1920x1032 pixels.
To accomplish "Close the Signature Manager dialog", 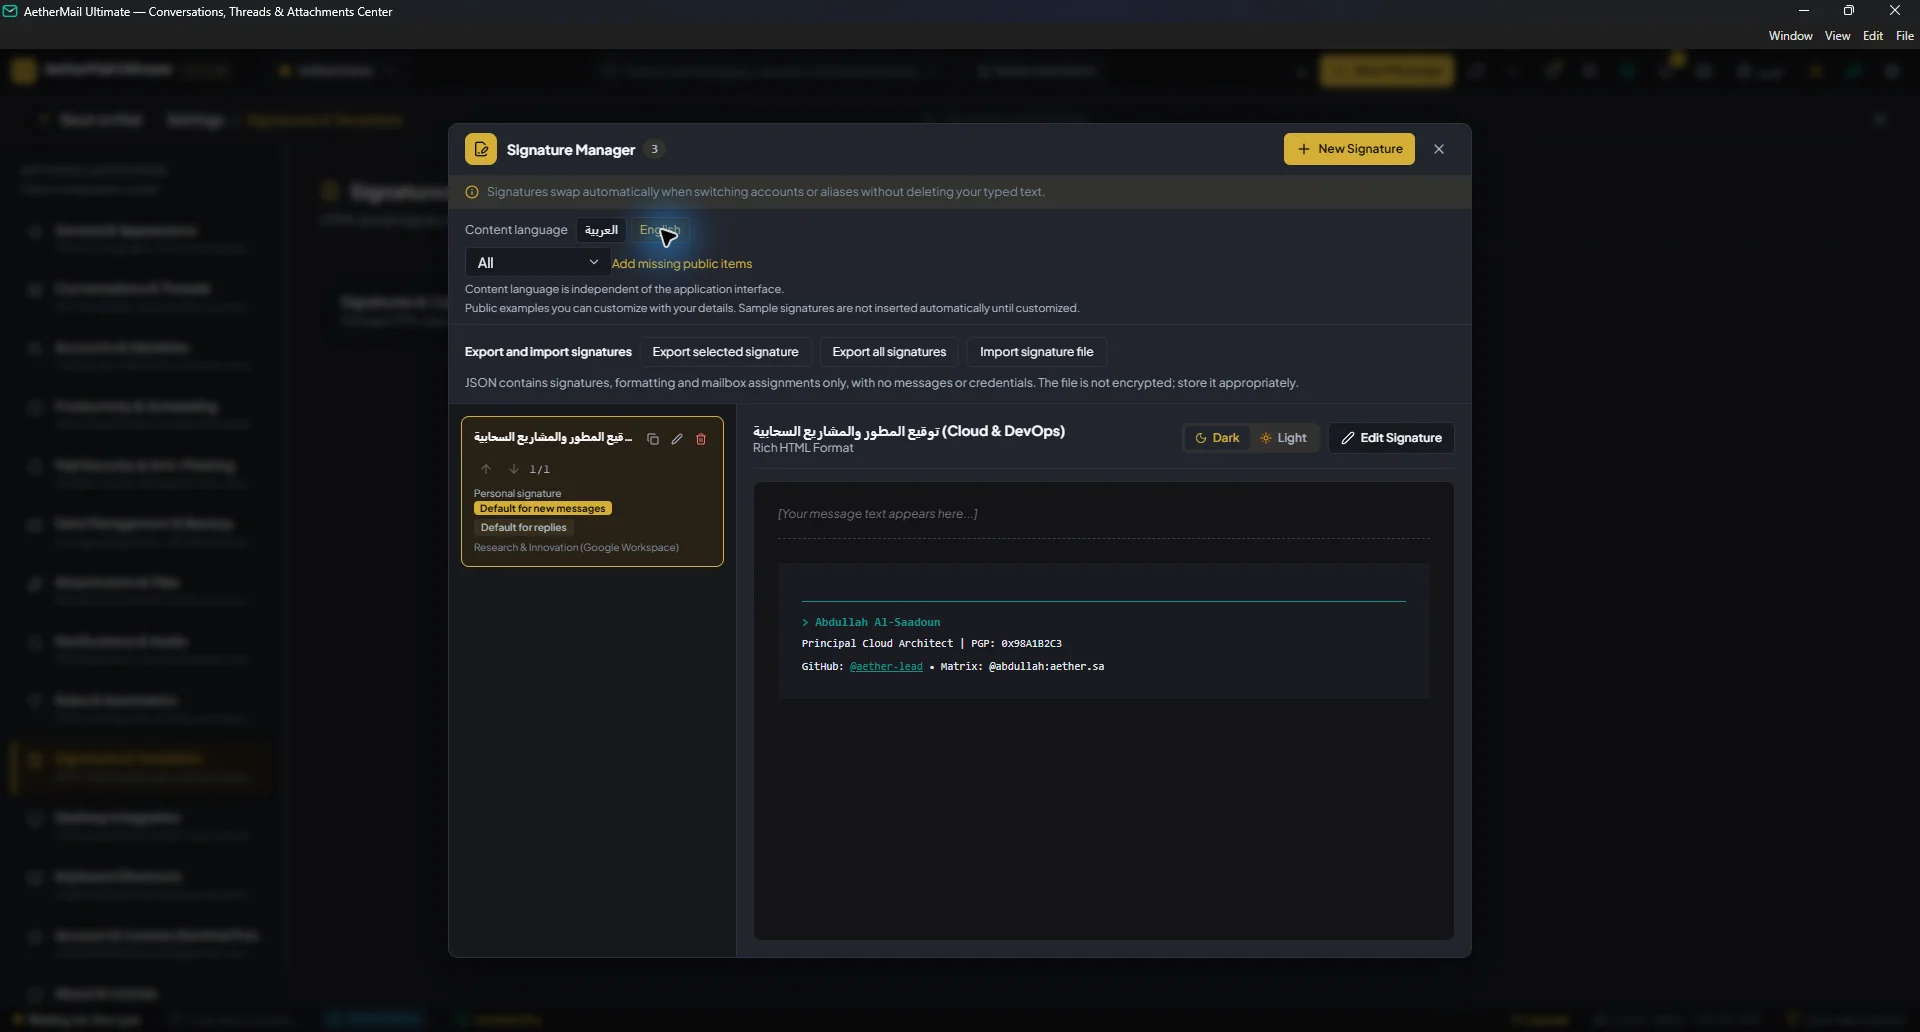I will tap(1439, 149).
